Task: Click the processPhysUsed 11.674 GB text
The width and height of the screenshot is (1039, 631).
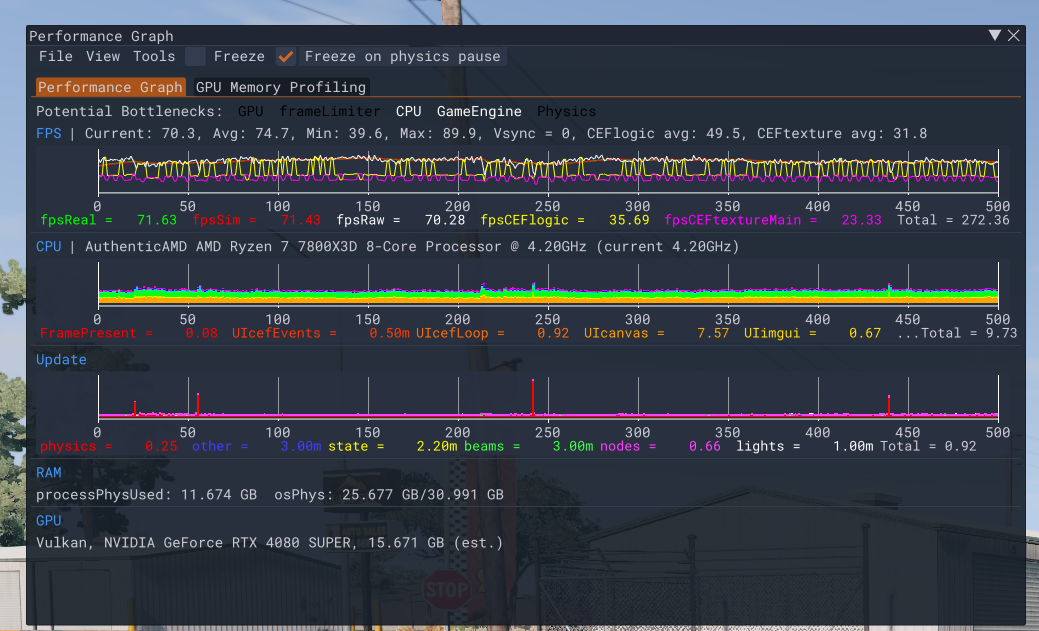Action: click(x=146, y=494)
